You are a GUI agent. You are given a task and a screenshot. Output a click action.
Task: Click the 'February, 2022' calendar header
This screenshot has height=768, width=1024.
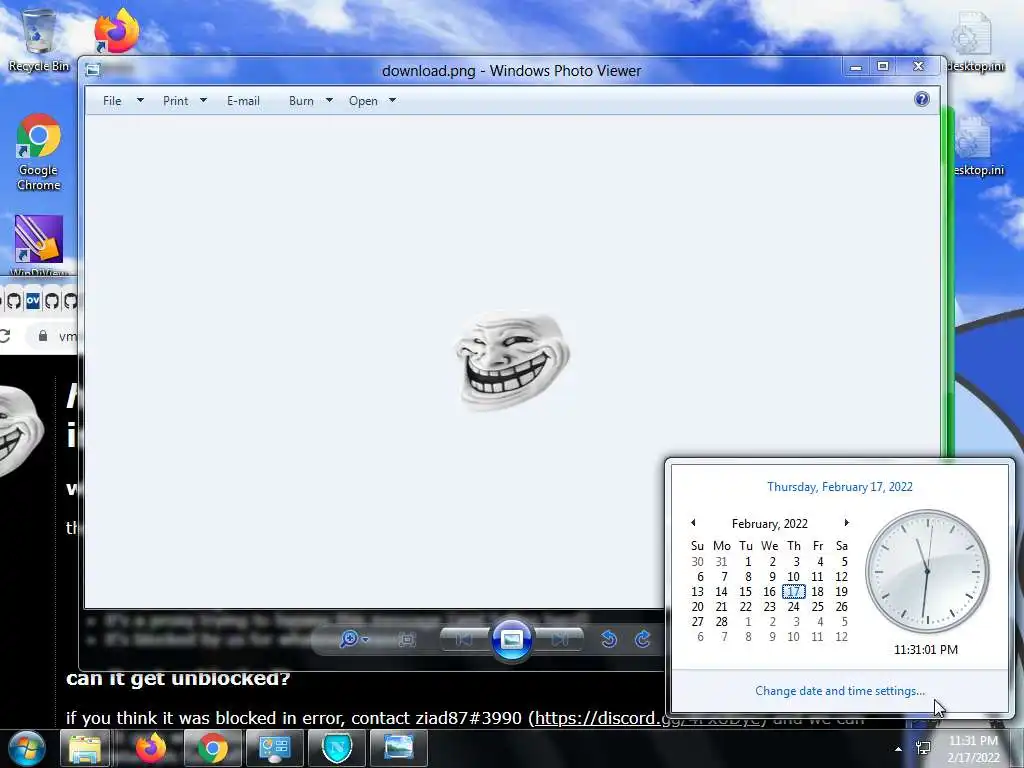769,524
